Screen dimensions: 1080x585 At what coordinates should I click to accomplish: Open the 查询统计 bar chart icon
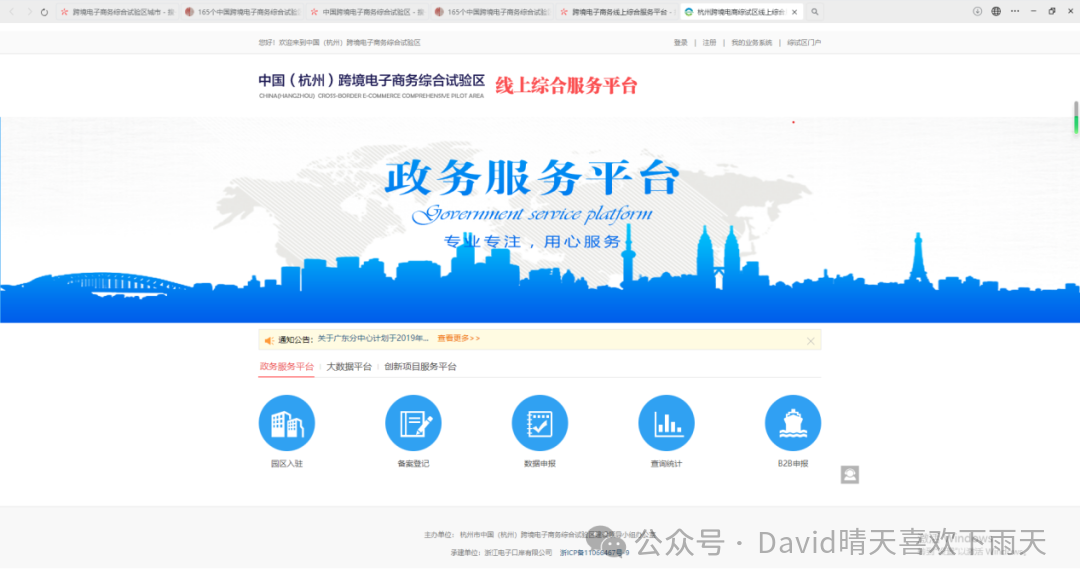point(666,422)
